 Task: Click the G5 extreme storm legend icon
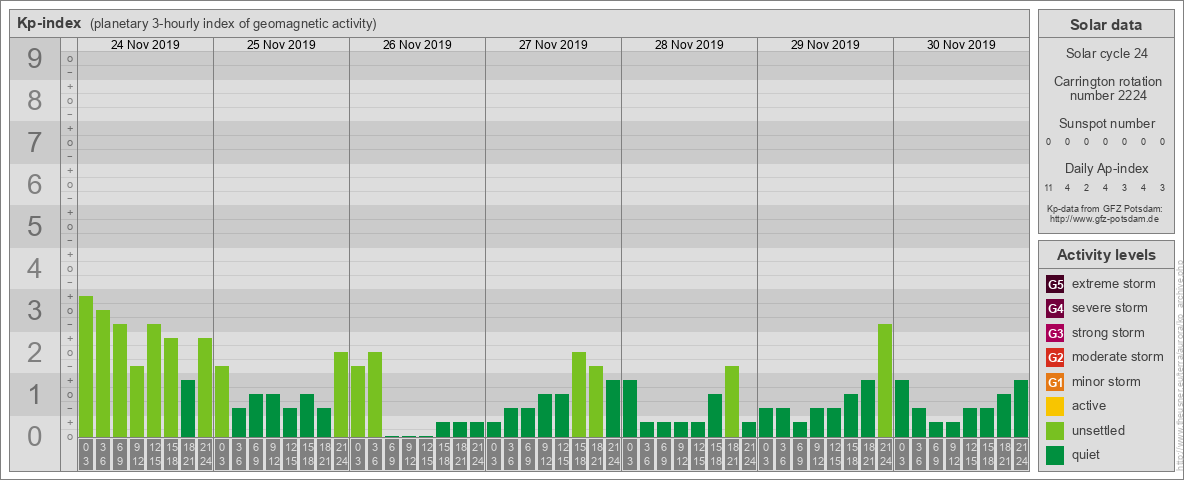click(1056, 285)
